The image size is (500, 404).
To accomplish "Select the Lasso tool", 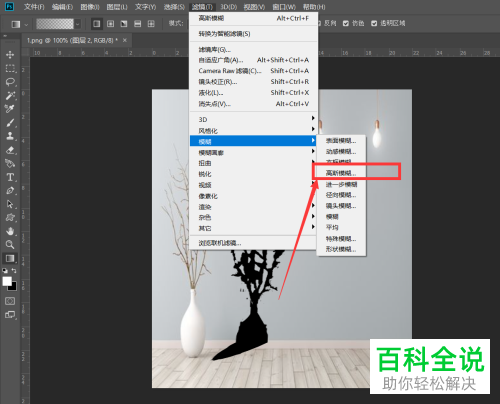I will 10,82.
